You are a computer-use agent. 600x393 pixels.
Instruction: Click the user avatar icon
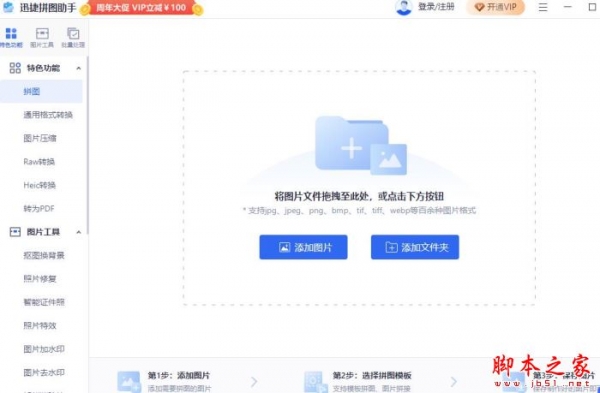click(404, 7)
